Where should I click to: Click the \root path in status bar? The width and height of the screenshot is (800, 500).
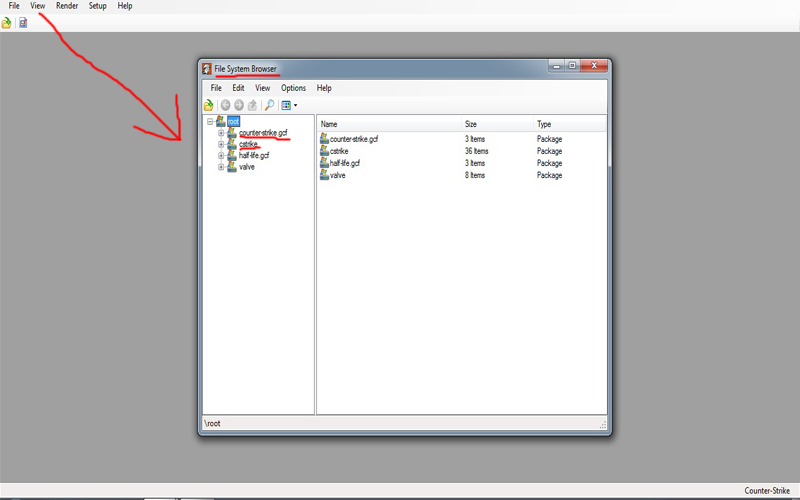point(212,423)
